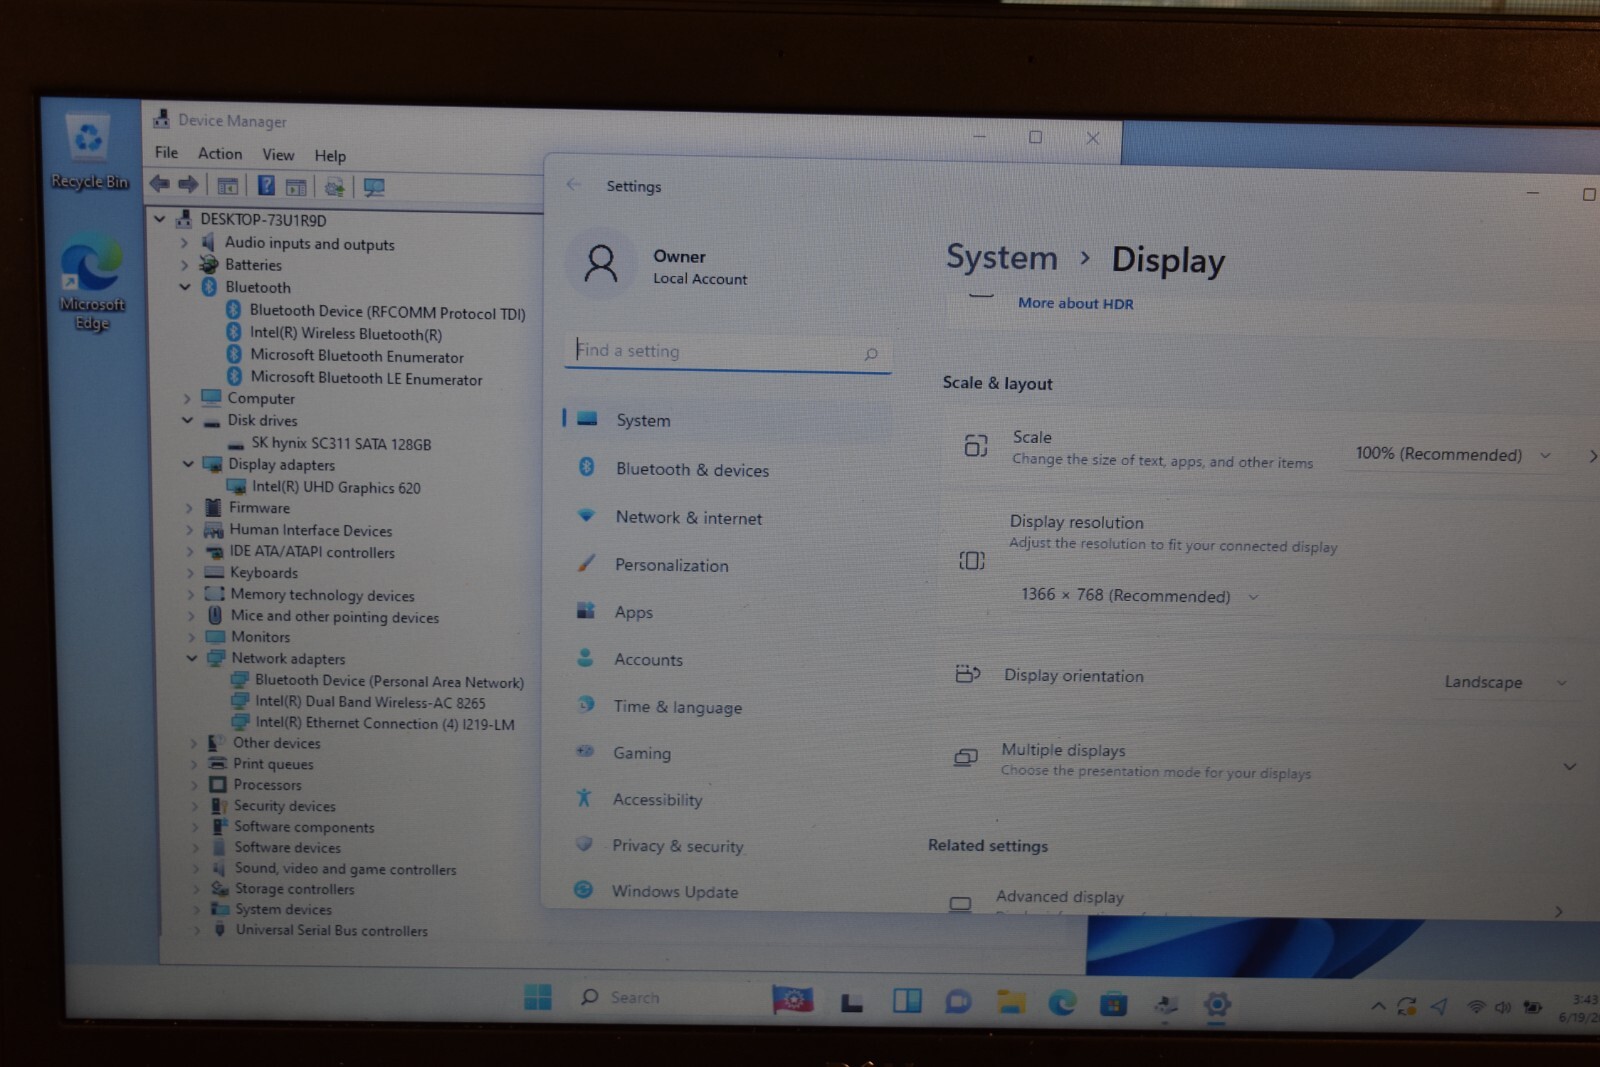Click the Settings gear in the taskbar
Viewport: 1600px width, 1067px height.
pos(1217,1004)
